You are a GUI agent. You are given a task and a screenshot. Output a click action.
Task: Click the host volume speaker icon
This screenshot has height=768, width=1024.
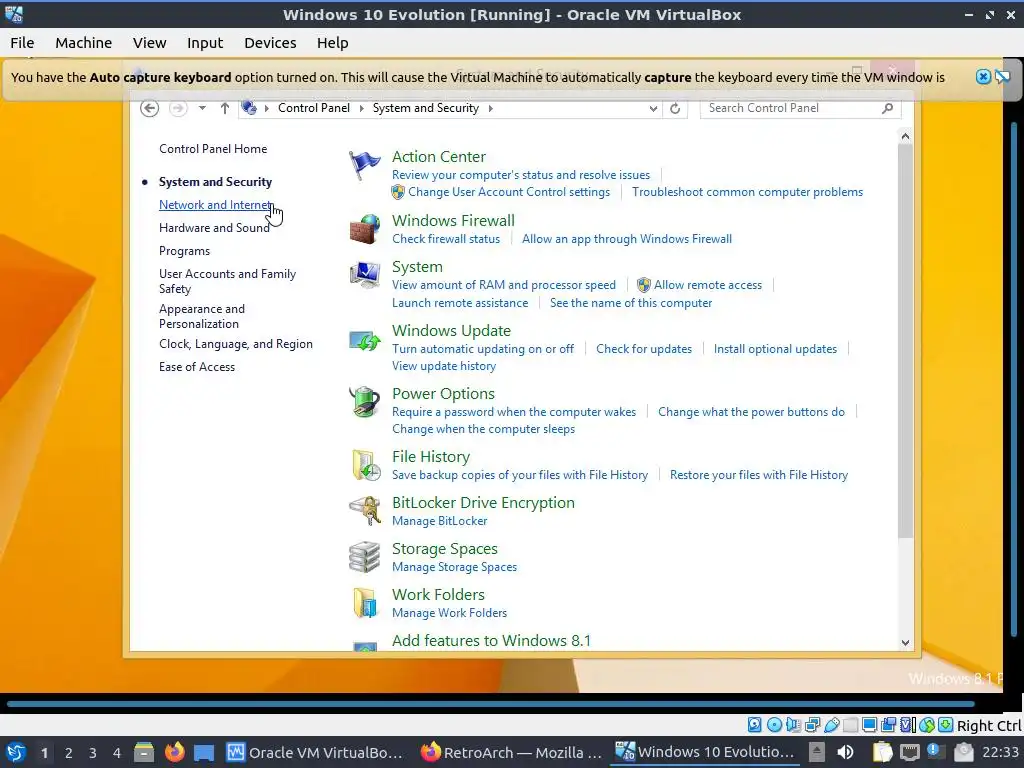[845, 752]
